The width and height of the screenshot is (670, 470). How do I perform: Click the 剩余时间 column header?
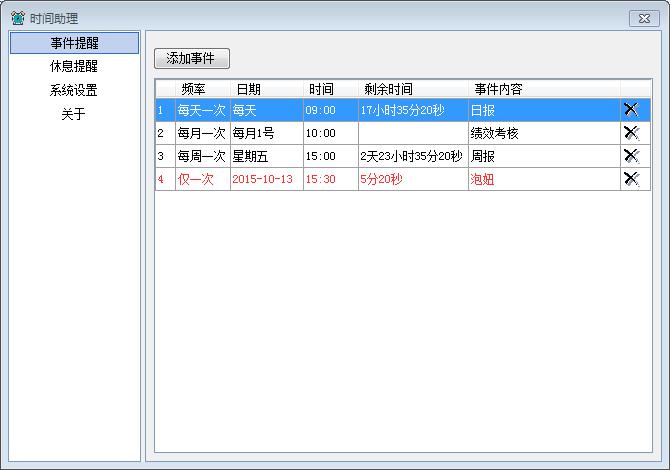[389, 89]
